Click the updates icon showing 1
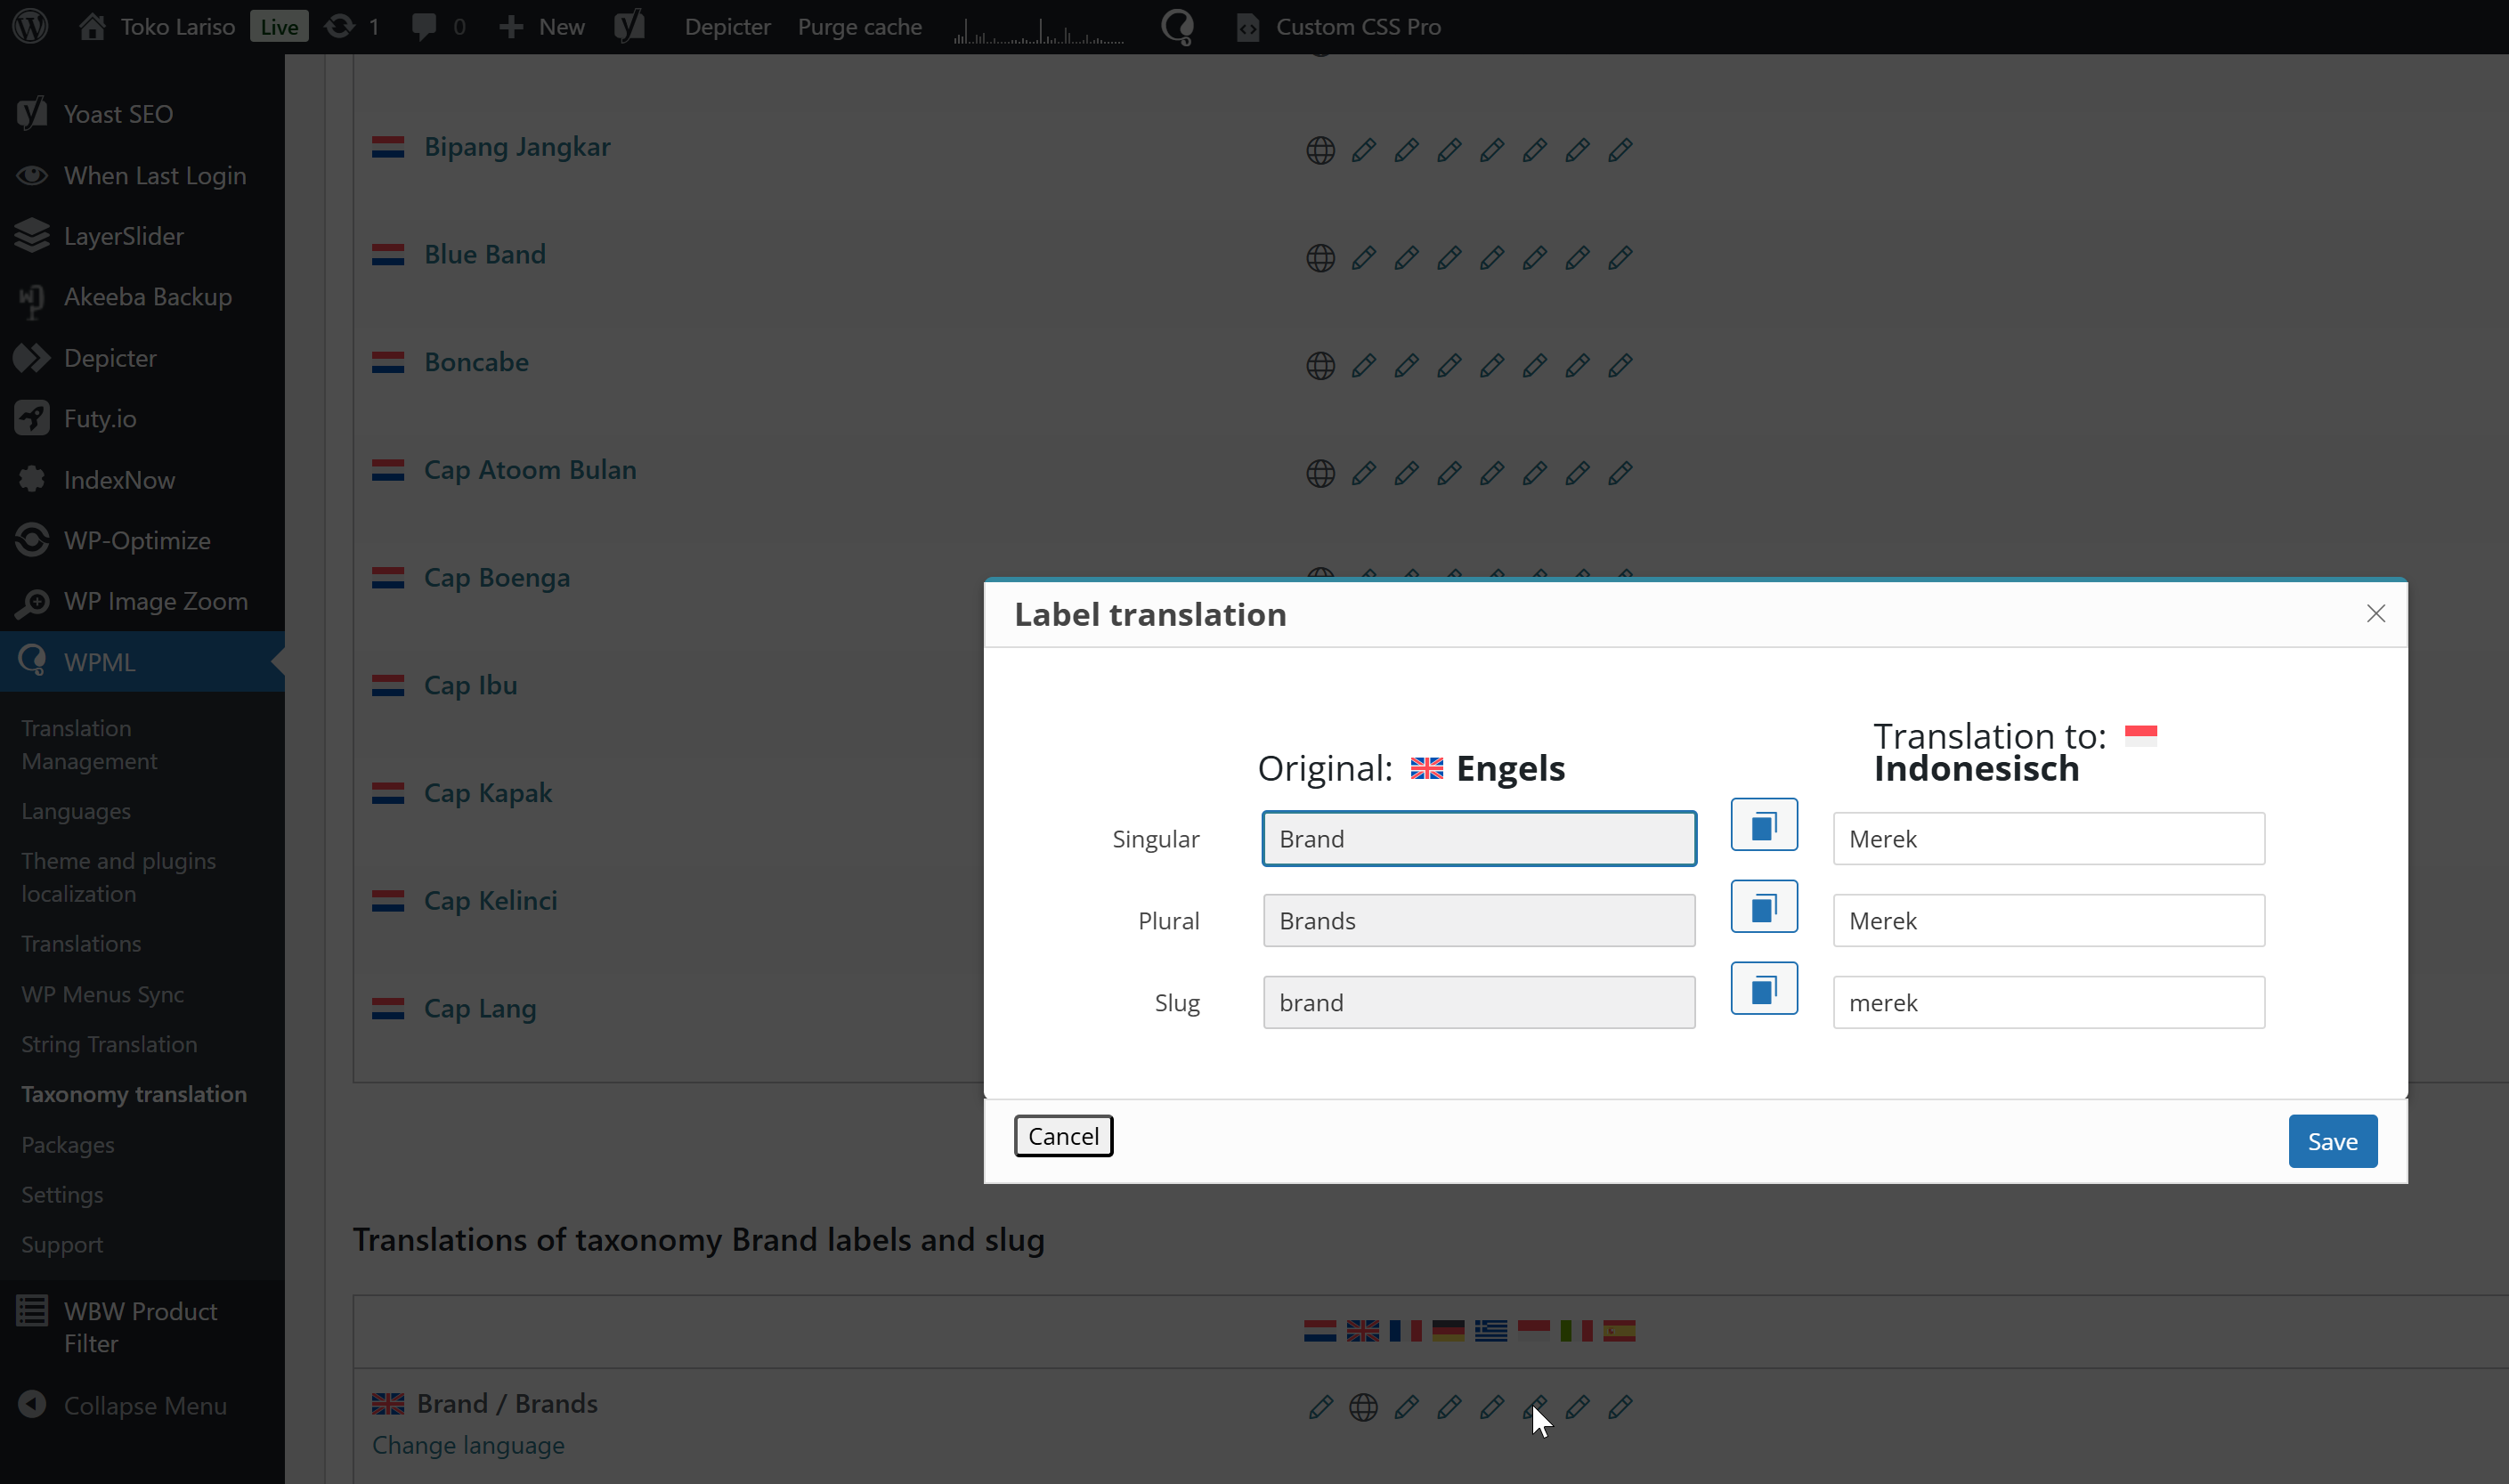This screenshot has height=1484, width=2509. pos(352,26)
